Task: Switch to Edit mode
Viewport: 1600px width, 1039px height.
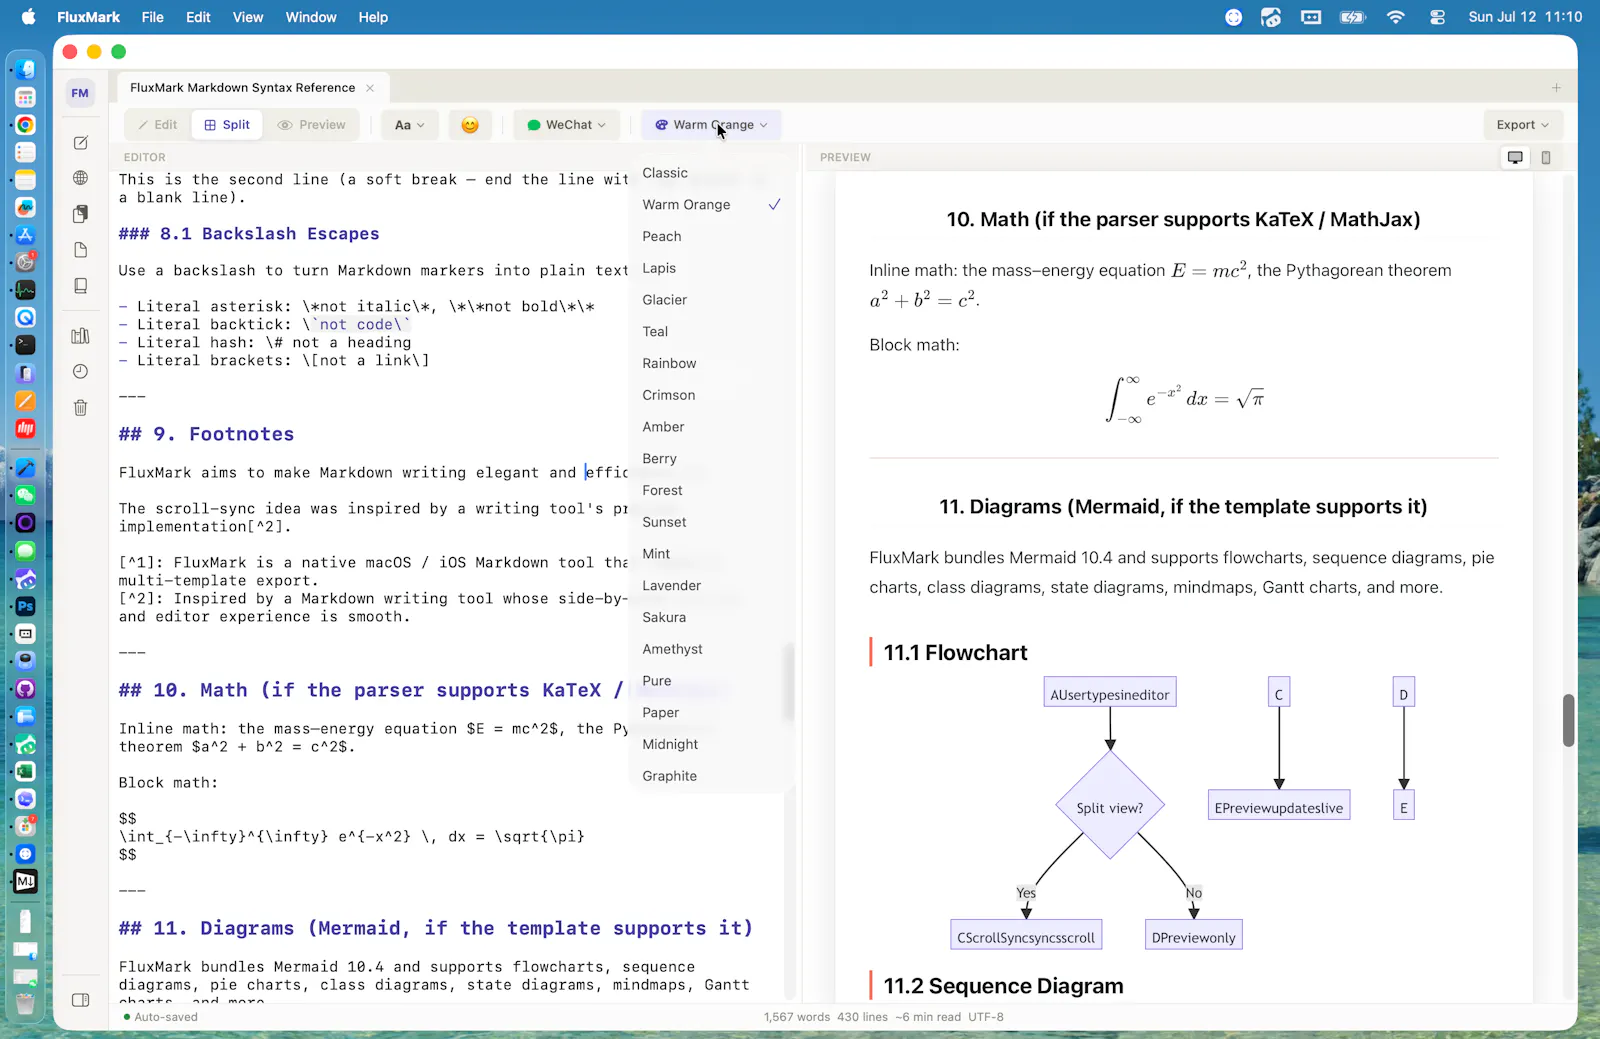Action: (157, 125)
